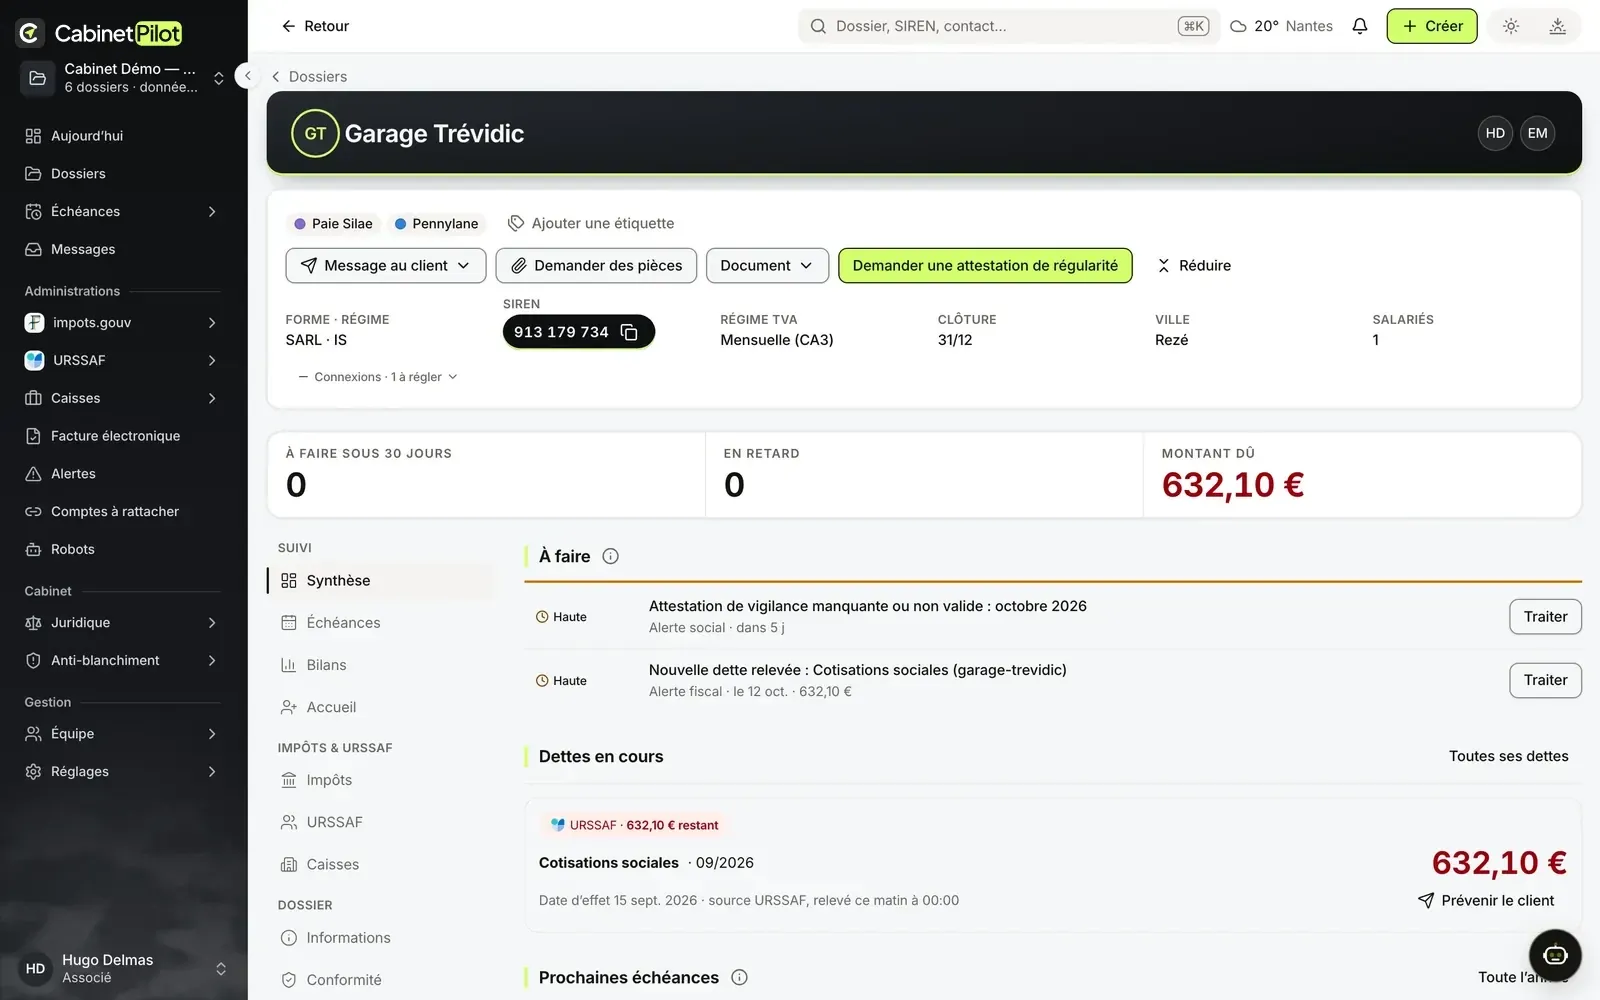Focus the Dossier, SIREN, contact search field
The width and height of the screenshot is (1600, 1000).
pyautogui.click(x=1008, y=26)
